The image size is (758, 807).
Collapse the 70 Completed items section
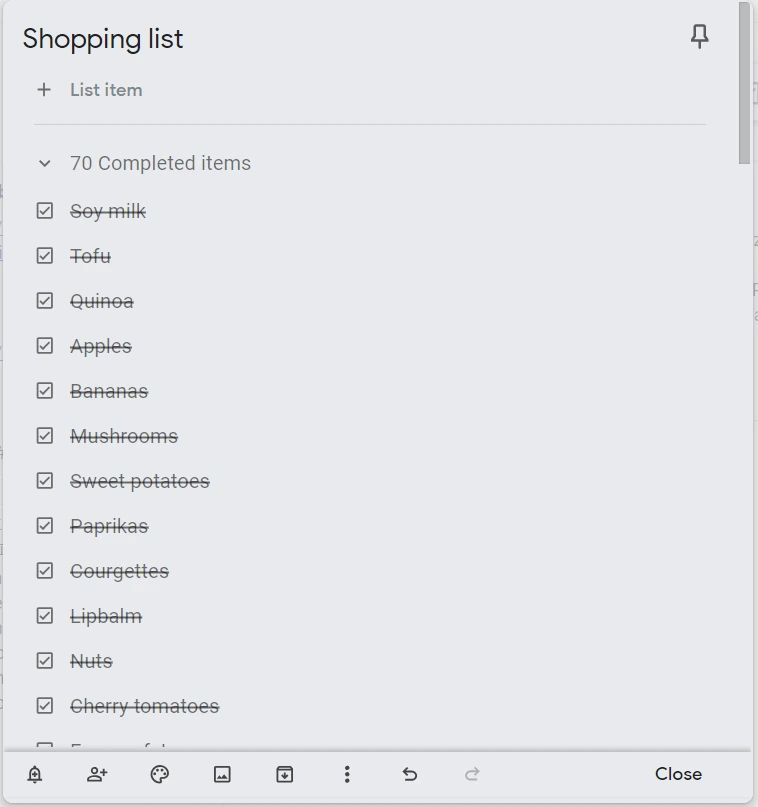(x=44, y=163)
